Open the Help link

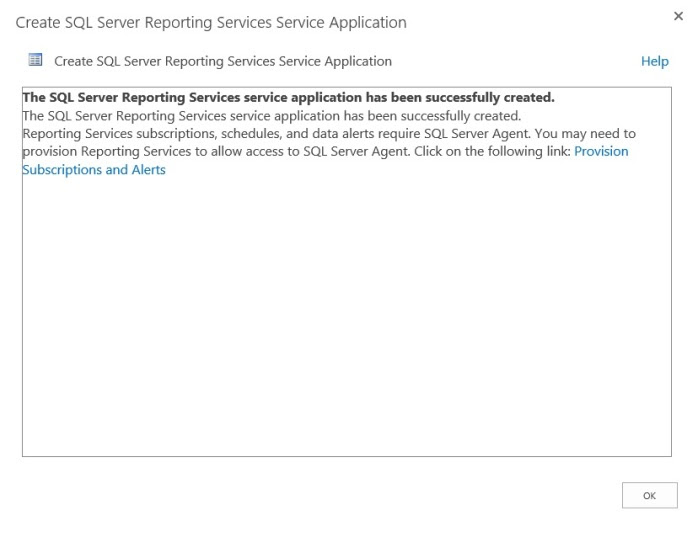pos(654,61)
